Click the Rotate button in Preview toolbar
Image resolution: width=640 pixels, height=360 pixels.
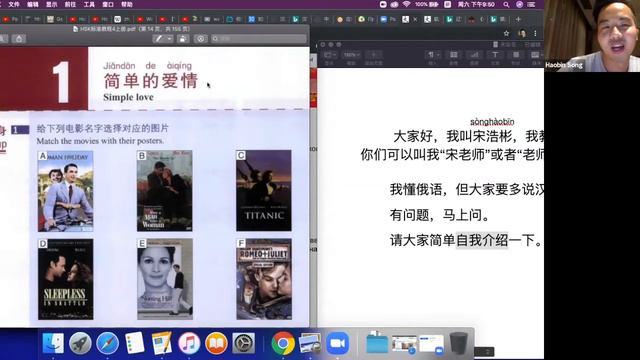[x=183, y=39]
